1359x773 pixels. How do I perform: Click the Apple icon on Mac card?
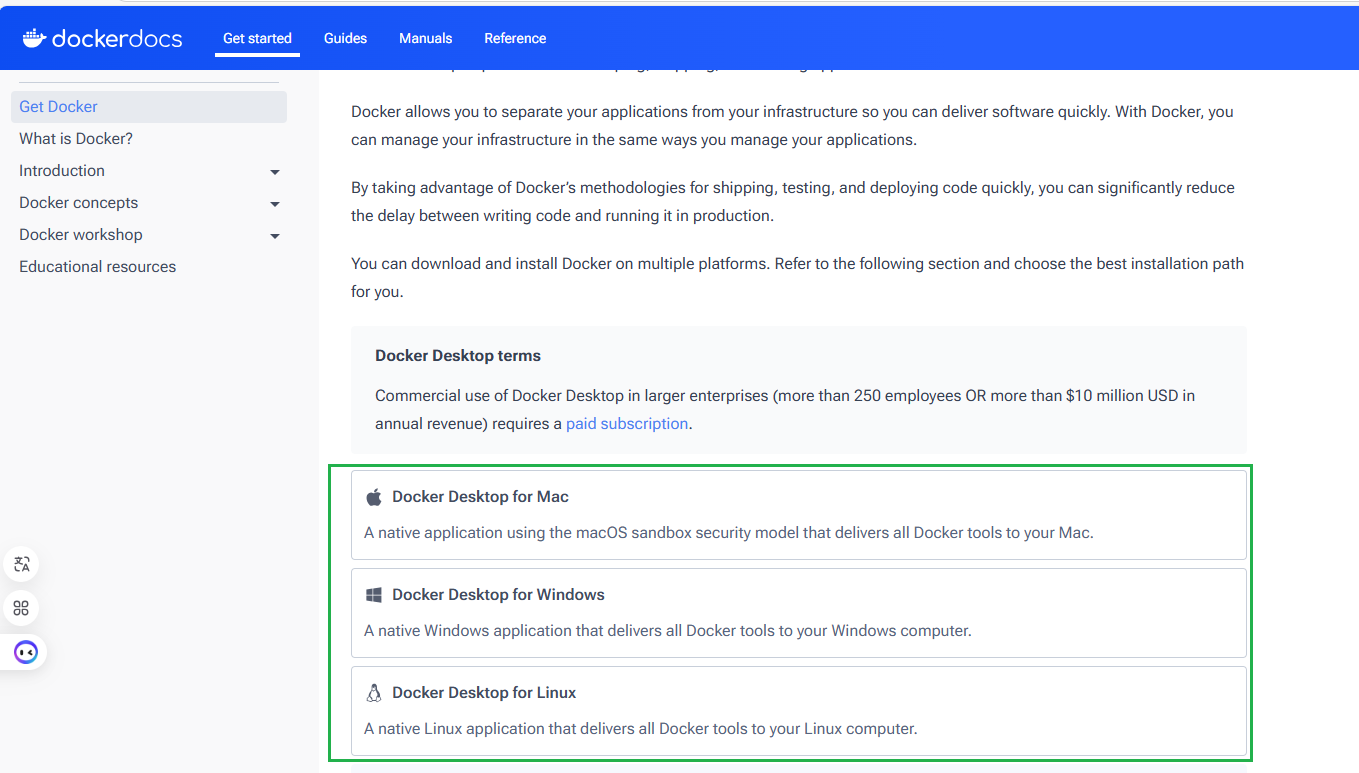[x=374, y=497]
